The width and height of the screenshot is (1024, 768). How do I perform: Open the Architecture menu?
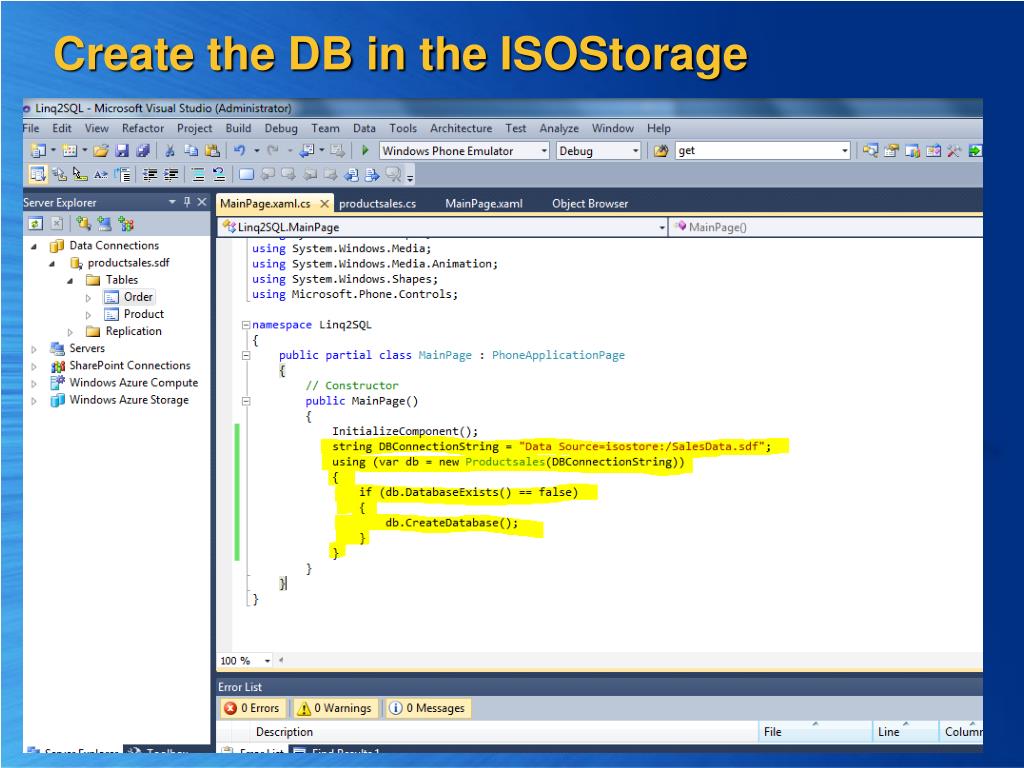pyautogui.click(x=460, y=129)
